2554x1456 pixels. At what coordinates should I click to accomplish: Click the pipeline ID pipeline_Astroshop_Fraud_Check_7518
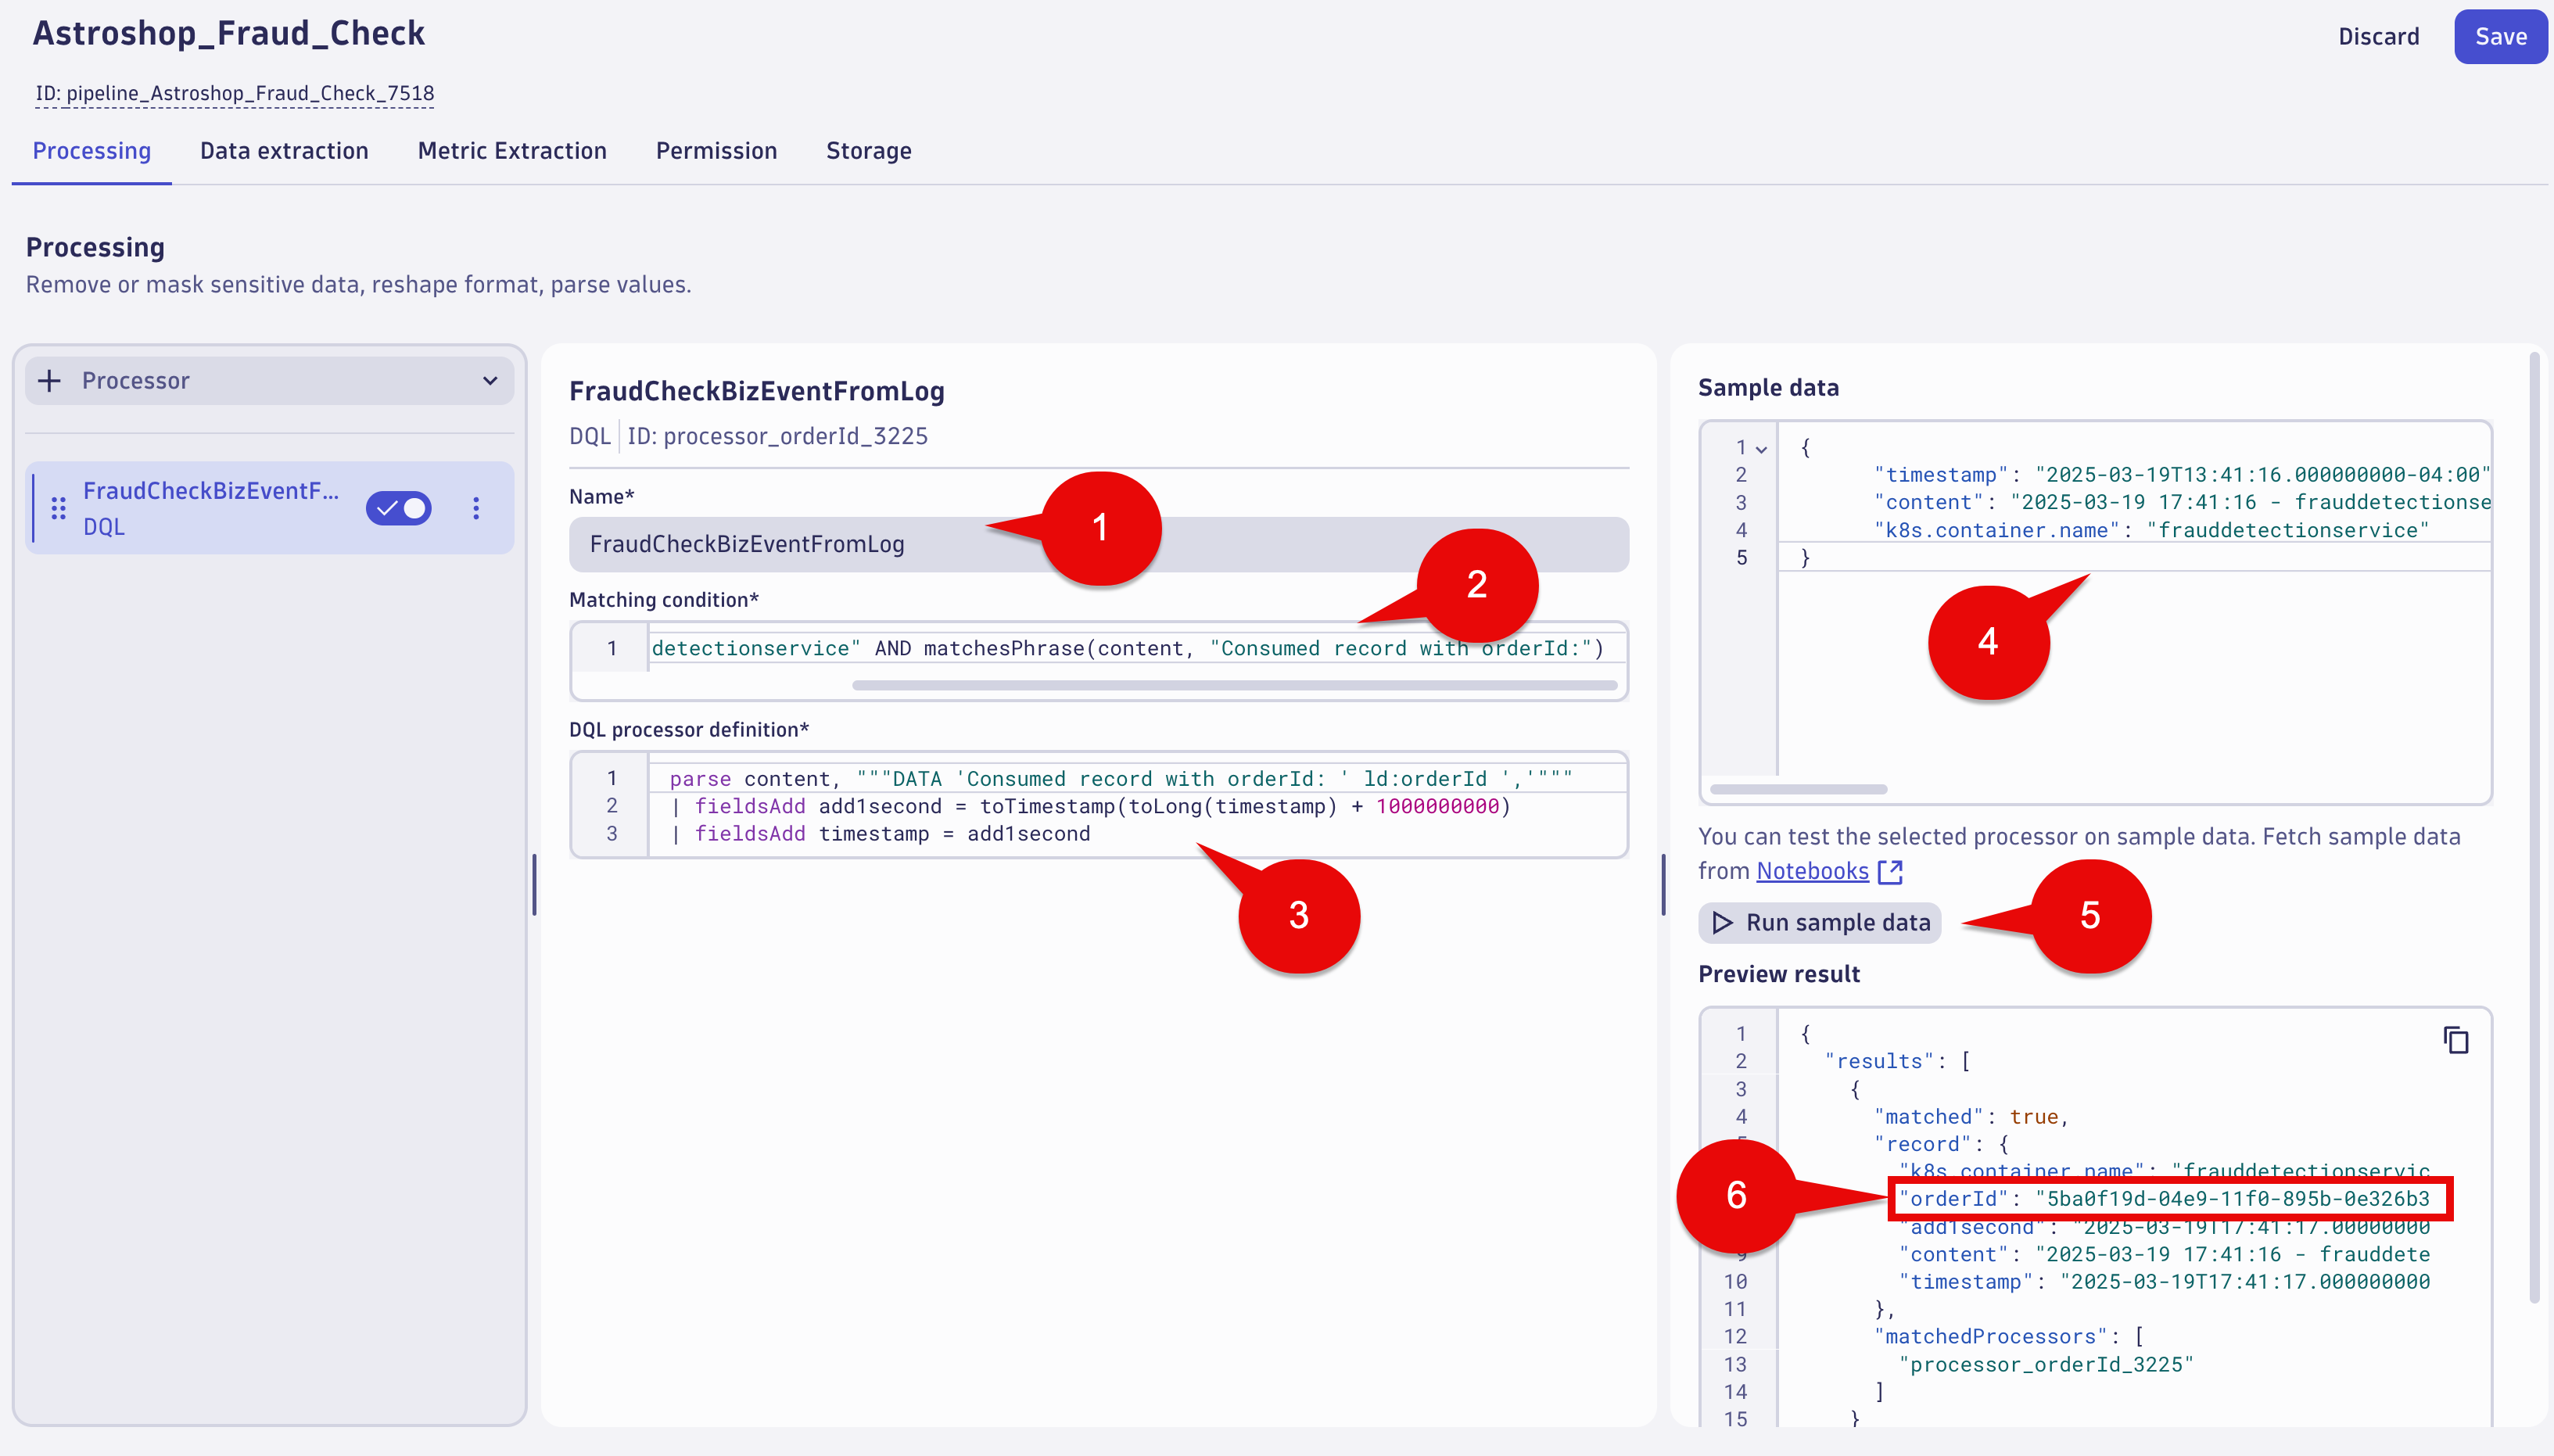click(x=235, y=93)
